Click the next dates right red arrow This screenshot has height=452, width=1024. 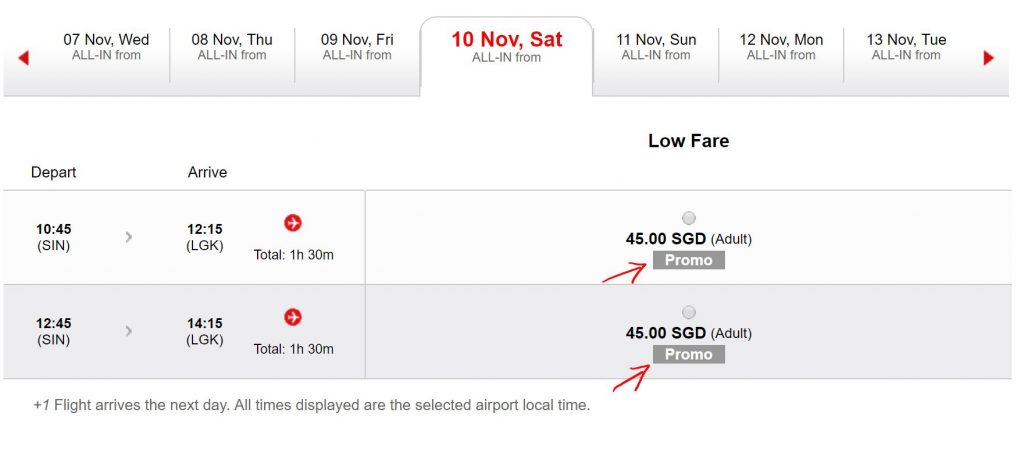coord(989,58)
